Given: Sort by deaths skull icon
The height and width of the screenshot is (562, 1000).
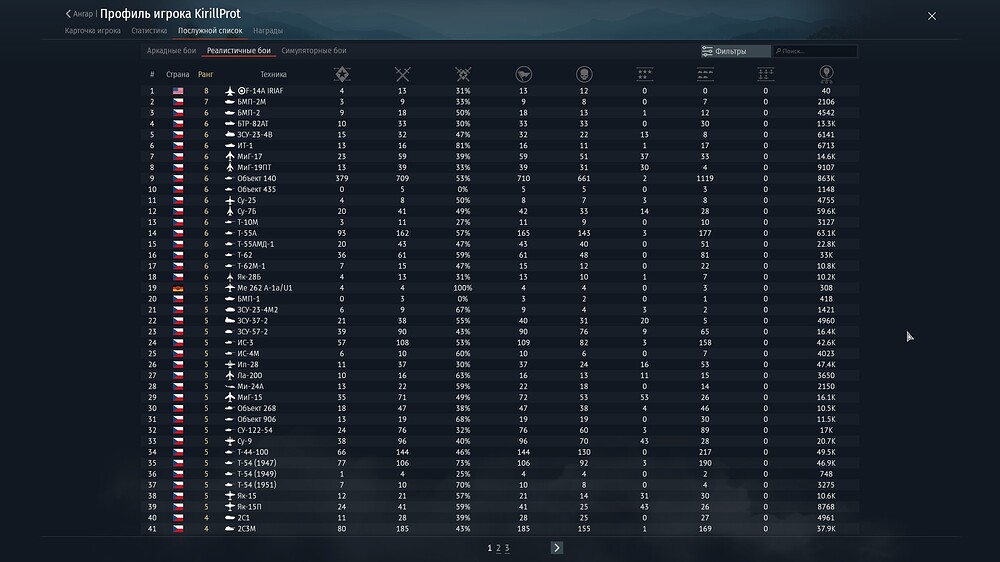Looking at the screenshot, I should point(584,75).
